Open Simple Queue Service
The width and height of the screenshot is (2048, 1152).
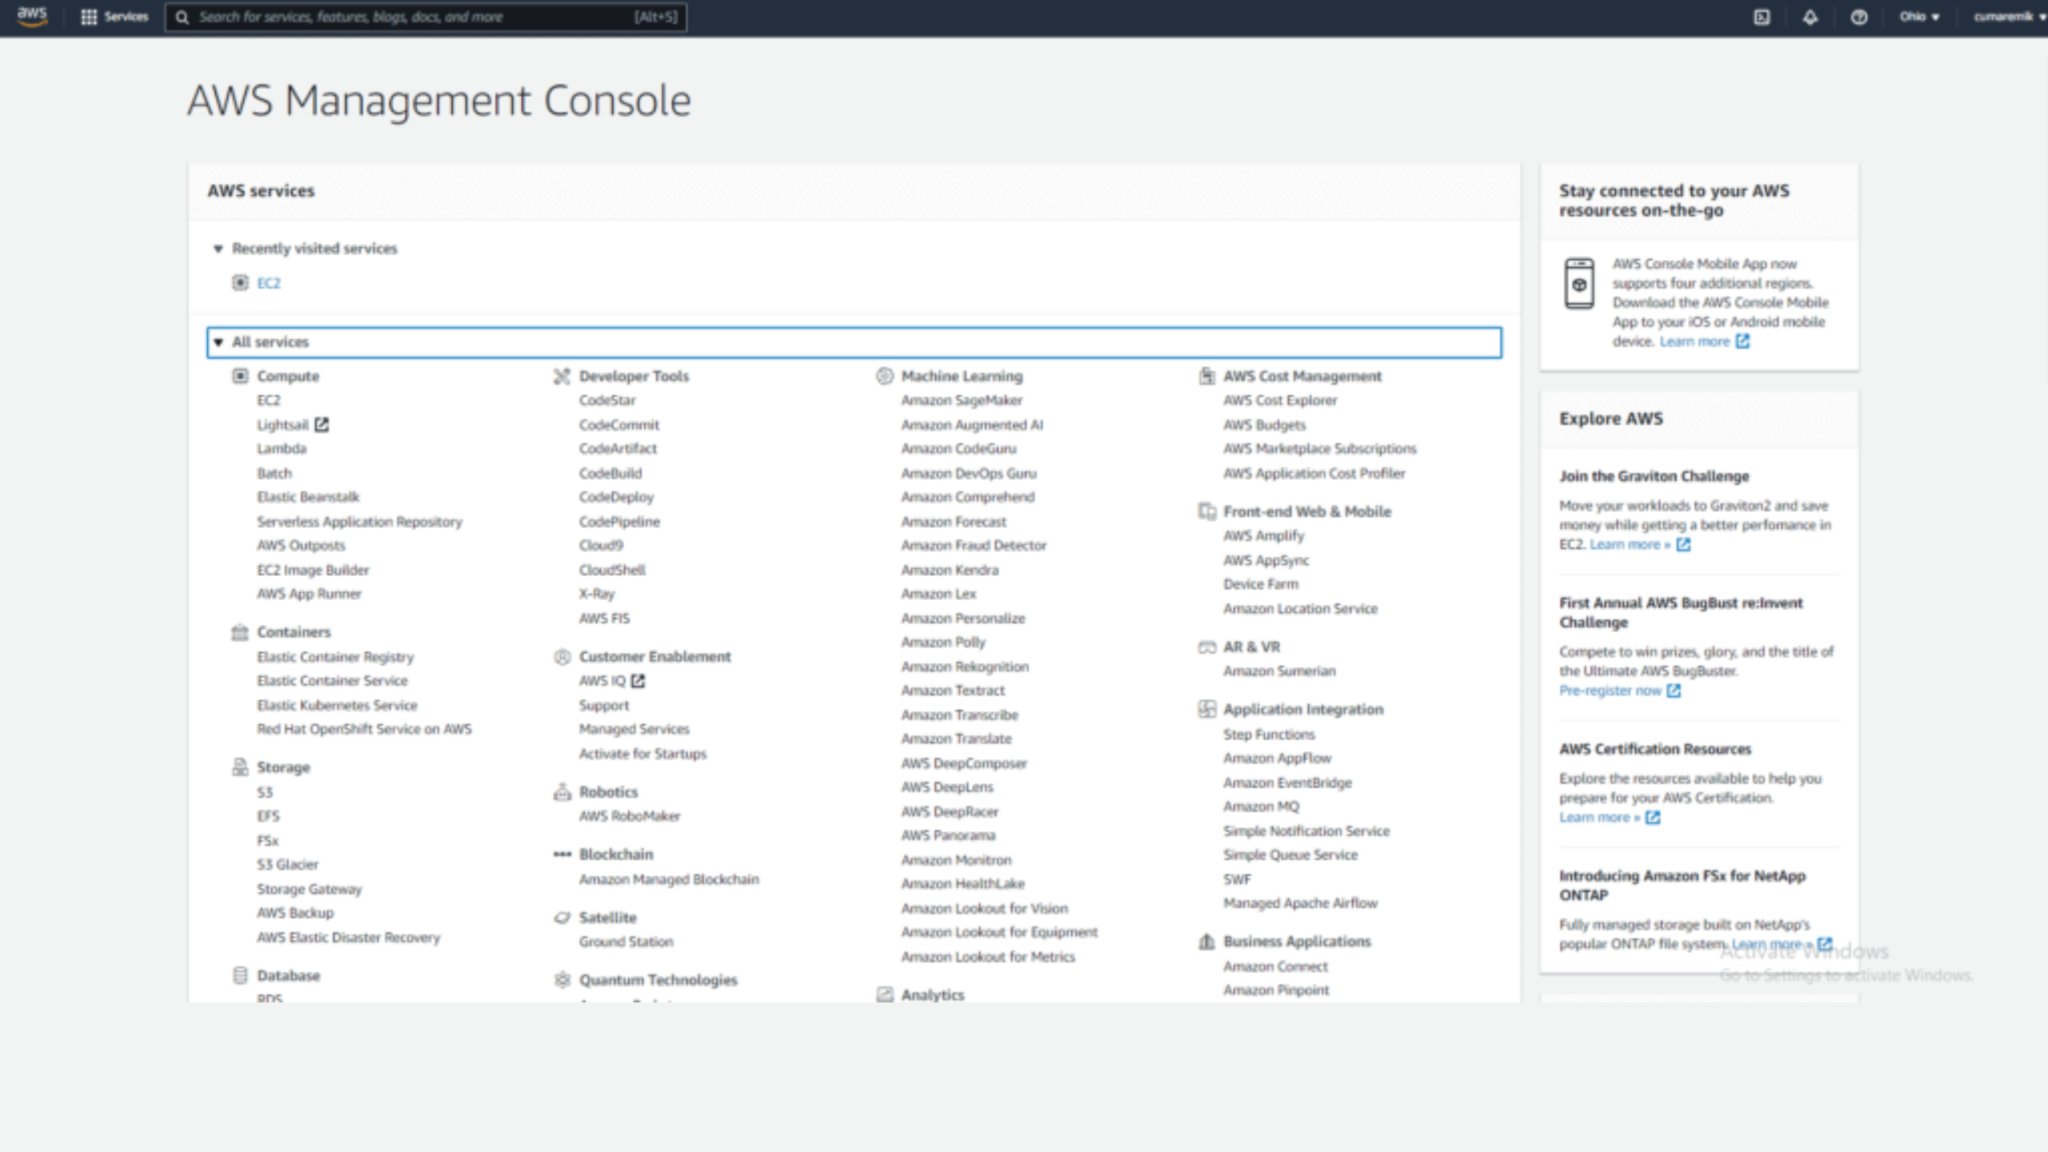point(1290,855)
